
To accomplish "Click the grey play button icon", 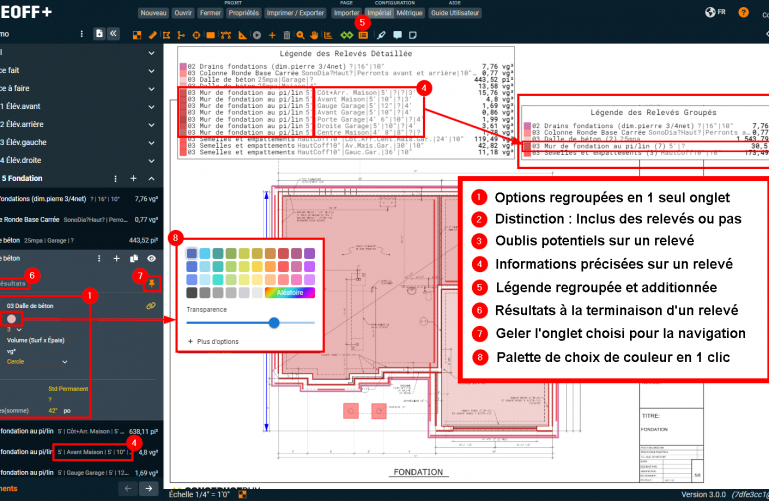I will [x=257, y=35].
